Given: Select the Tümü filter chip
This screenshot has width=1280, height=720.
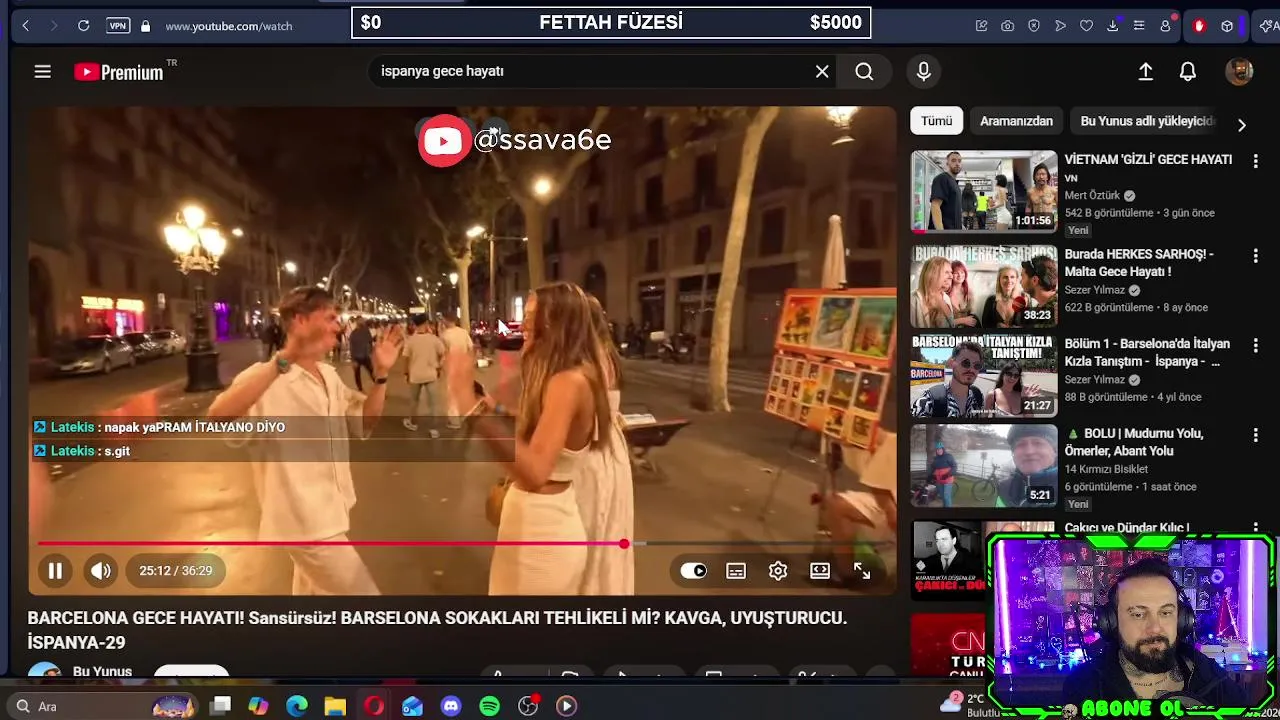Looking at the screenshot, I should click(937, 121).
